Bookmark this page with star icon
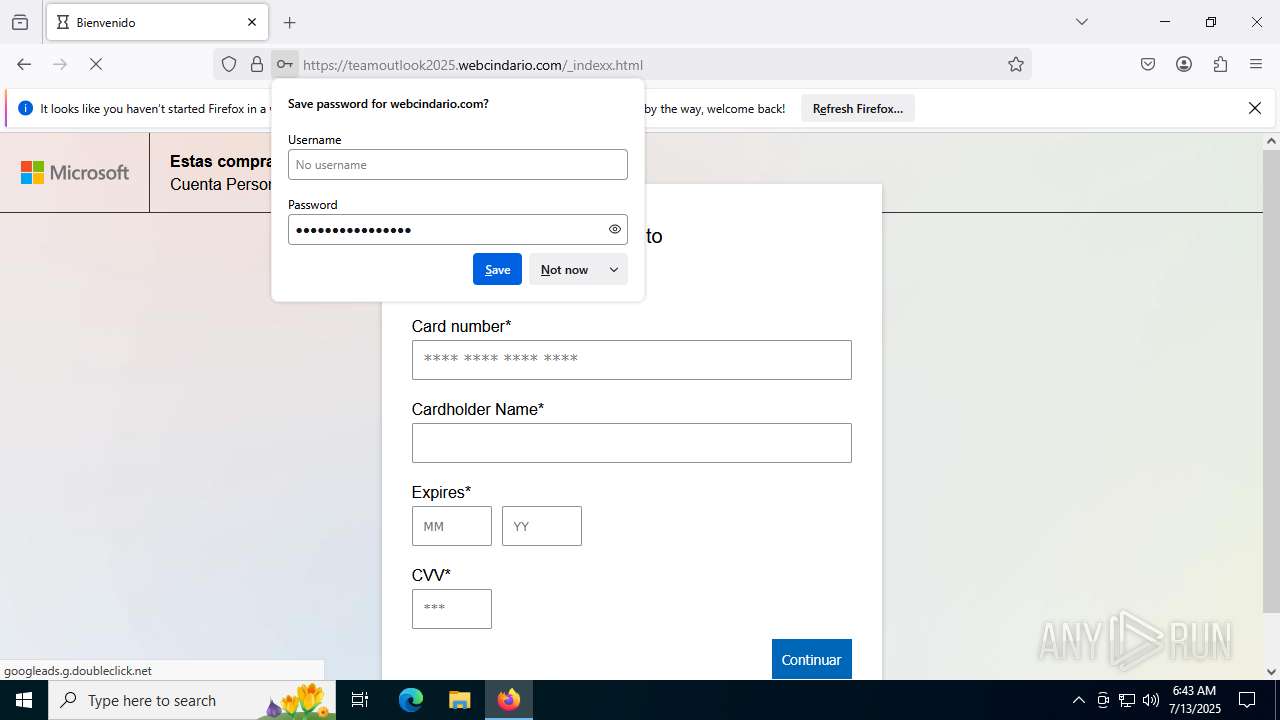This screenshot has height=720, width=1280. (1016, 65)
